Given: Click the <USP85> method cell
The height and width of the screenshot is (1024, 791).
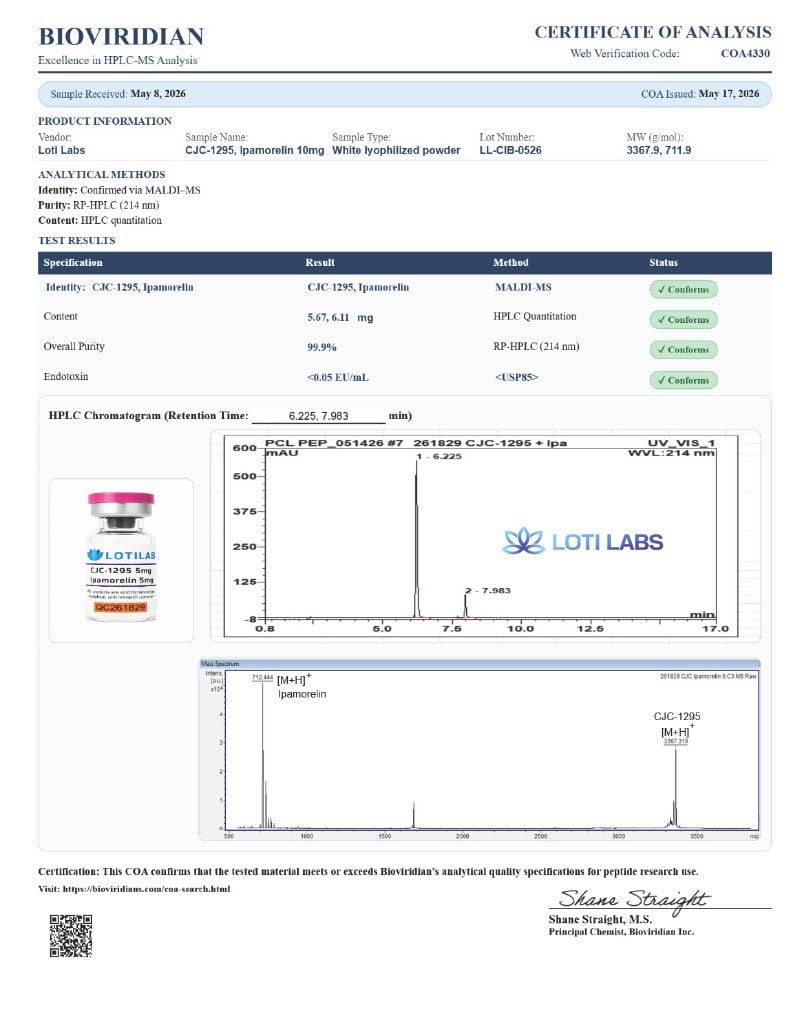Looking at the screenshot, I should (517, 377).
